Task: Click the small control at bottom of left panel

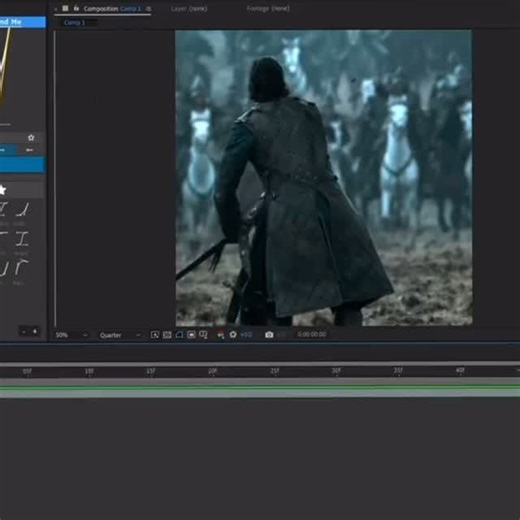Action: [x=29, y=331]
